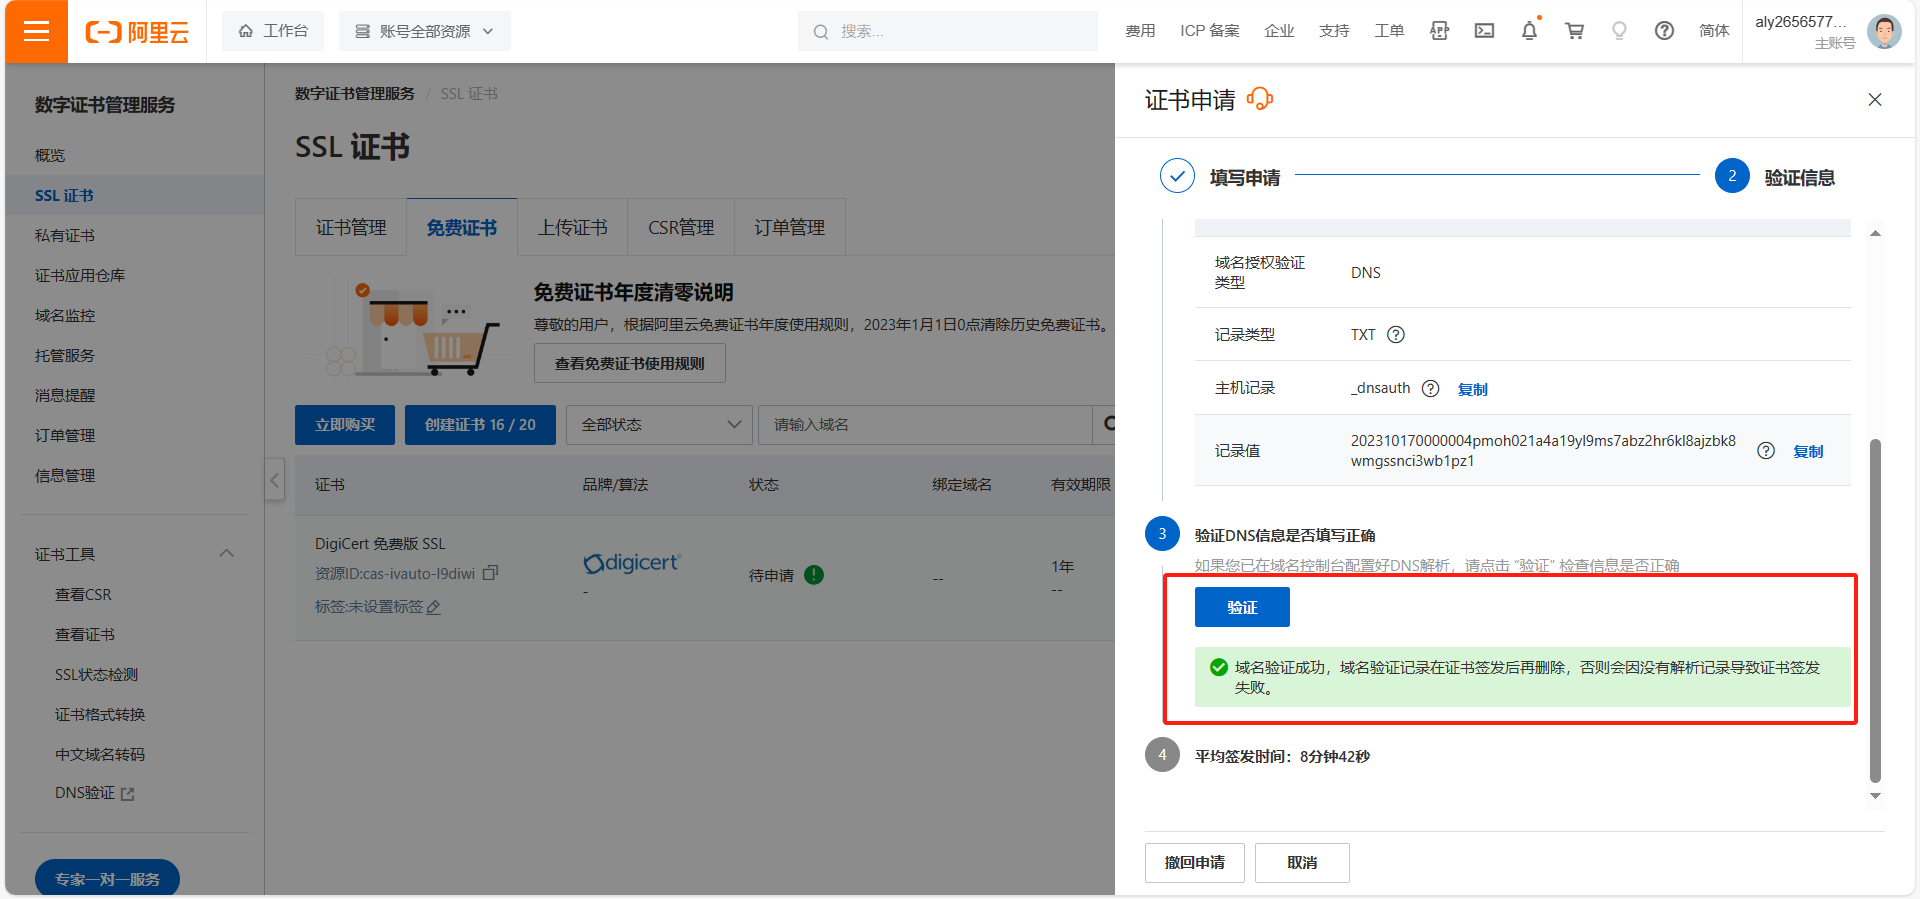Launch the Cloud Shell terminal icon

(1484, 31)
